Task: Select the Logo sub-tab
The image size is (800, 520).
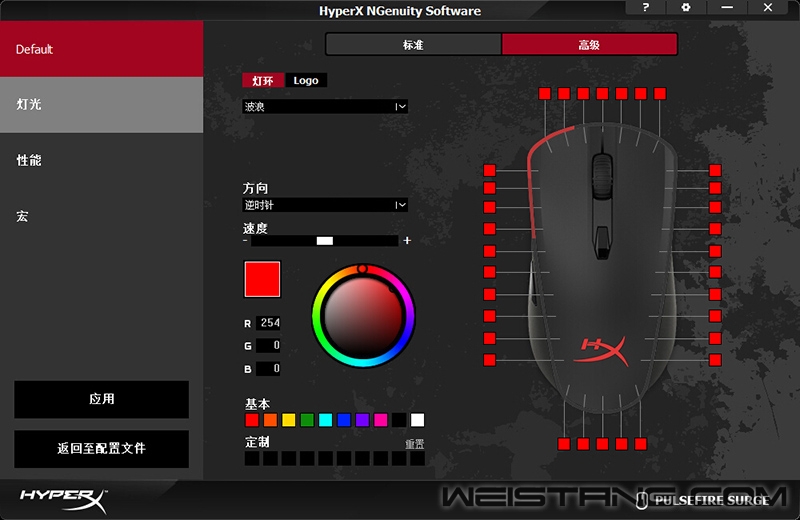Action: 306,81
